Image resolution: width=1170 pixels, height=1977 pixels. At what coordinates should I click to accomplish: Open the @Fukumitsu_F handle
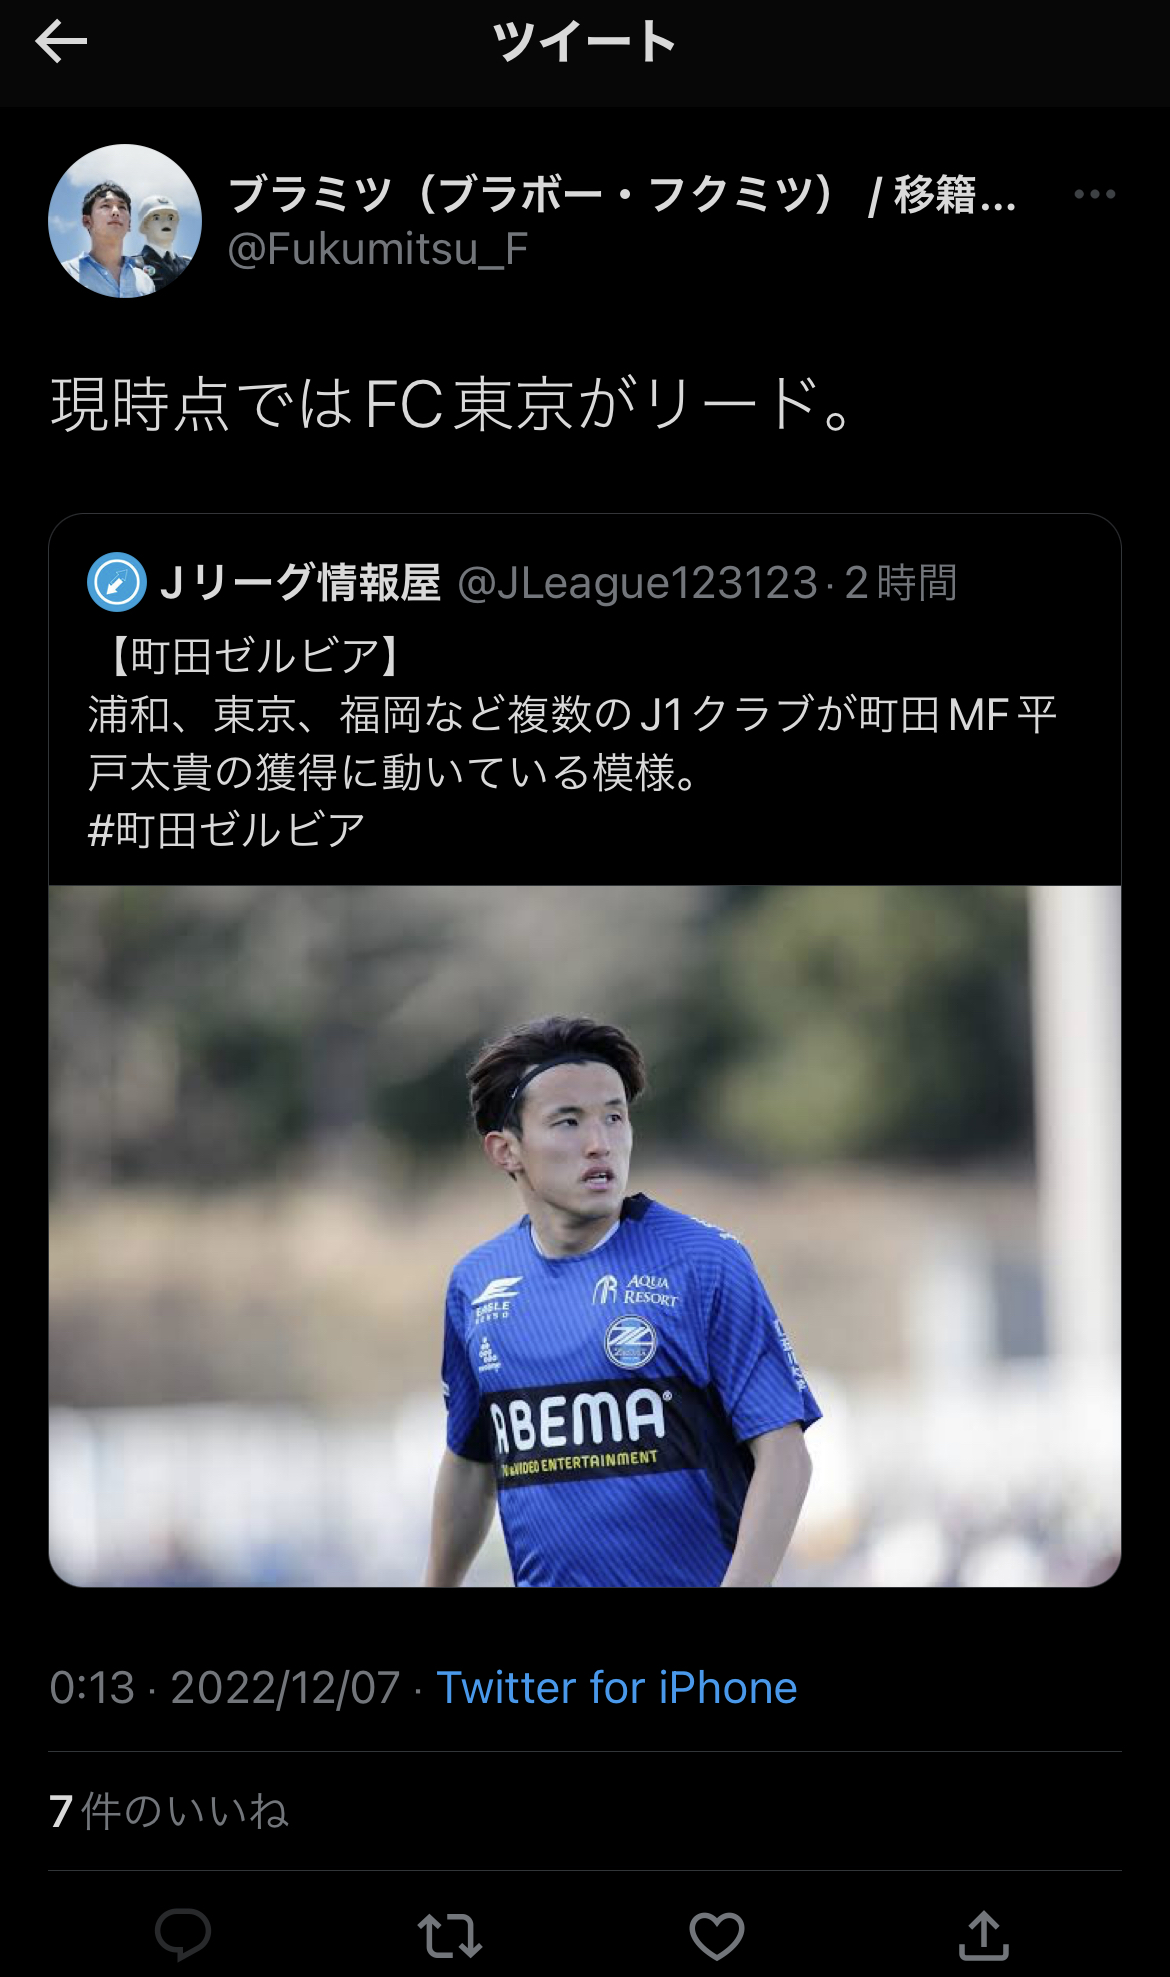click(x=377, y=249)
